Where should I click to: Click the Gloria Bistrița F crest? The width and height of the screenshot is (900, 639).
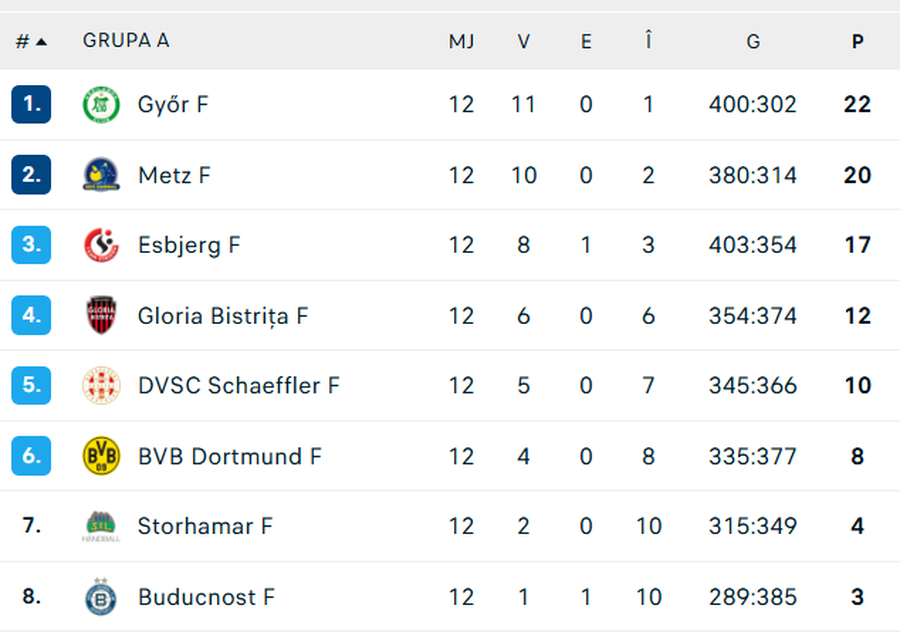[101, 316]
